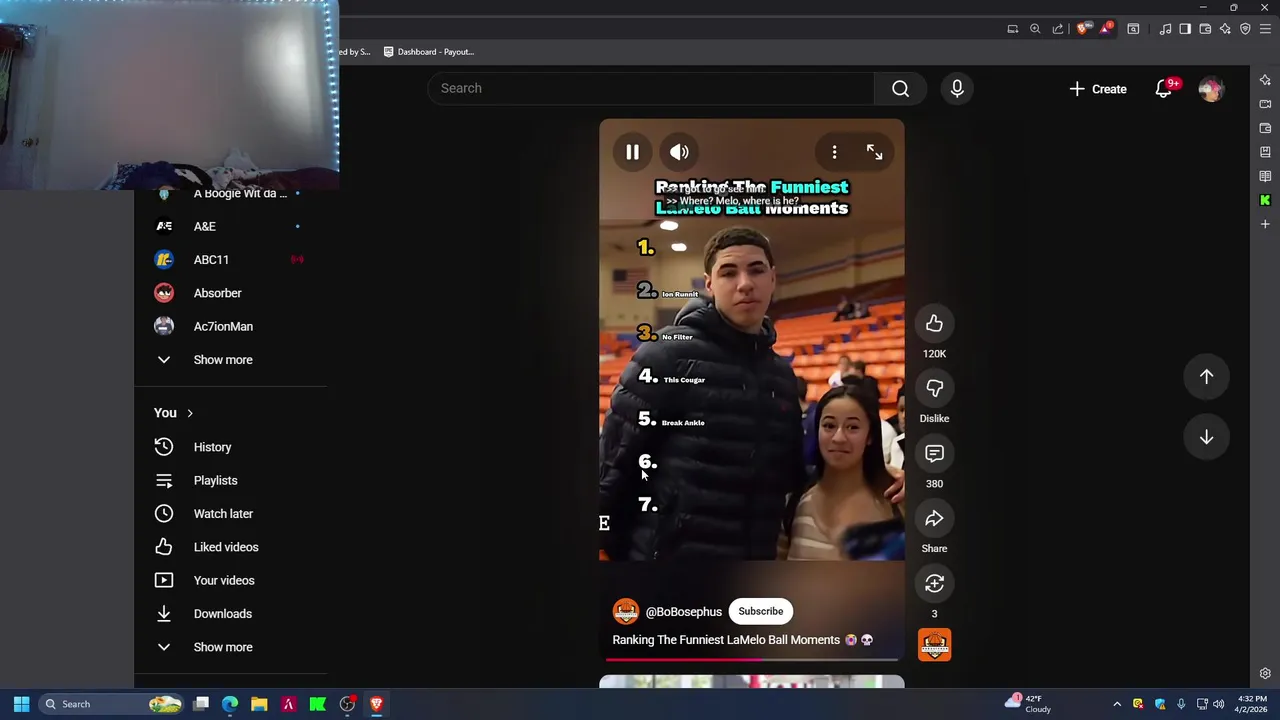1280x720 pixels.
Task: Like the LaMelo Ball Short
Action: [934, 323]
